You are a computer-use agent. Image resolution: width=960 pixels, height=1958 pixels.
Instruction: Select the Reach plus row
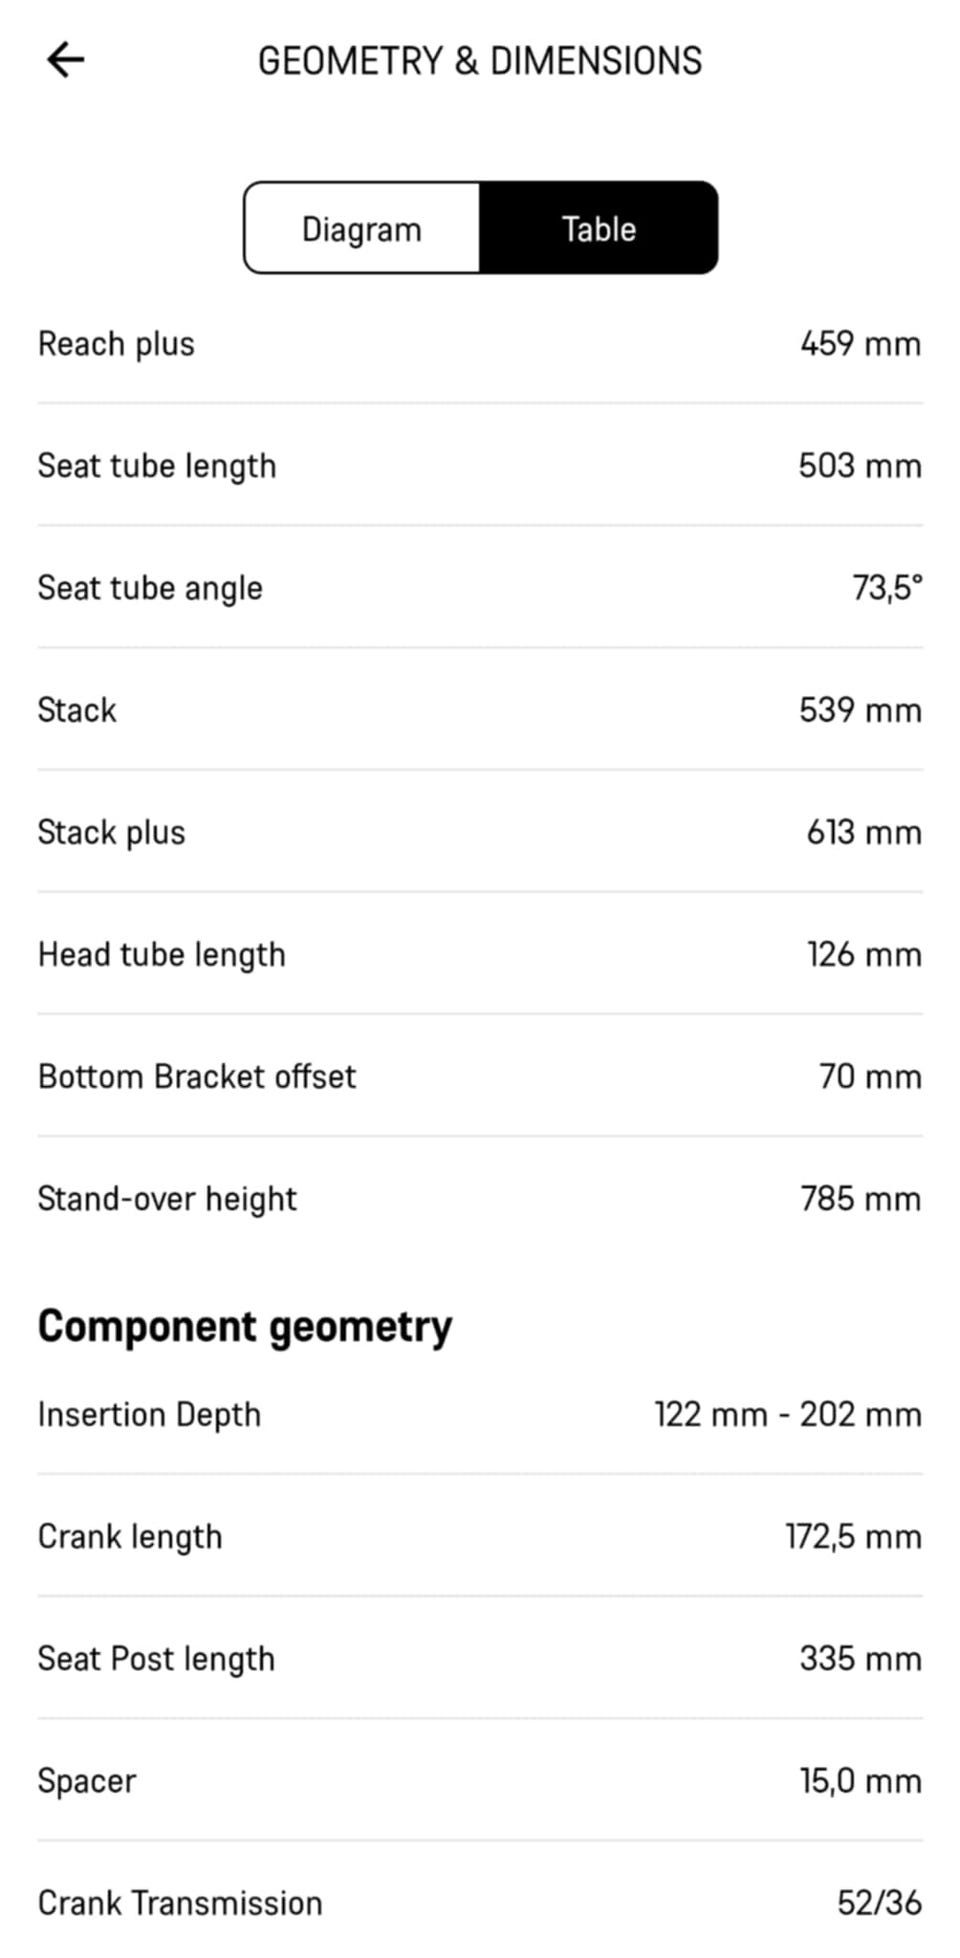(480, 344)
